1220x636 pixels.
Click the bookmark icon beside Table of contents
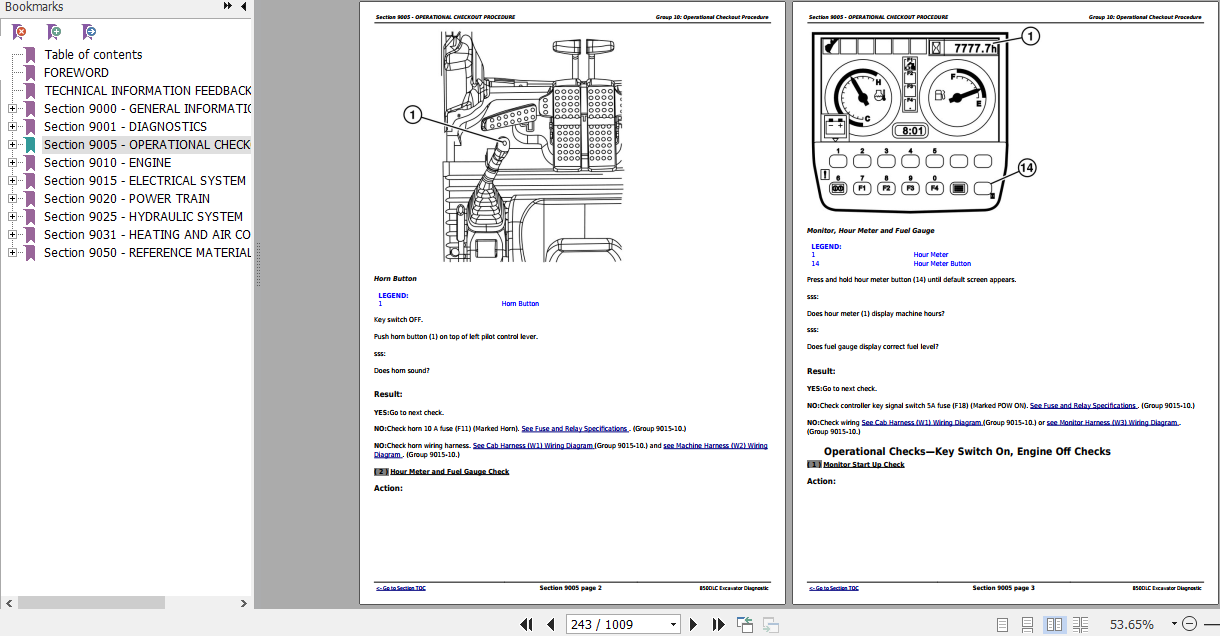pyautogui.click(x=30, y=55)
